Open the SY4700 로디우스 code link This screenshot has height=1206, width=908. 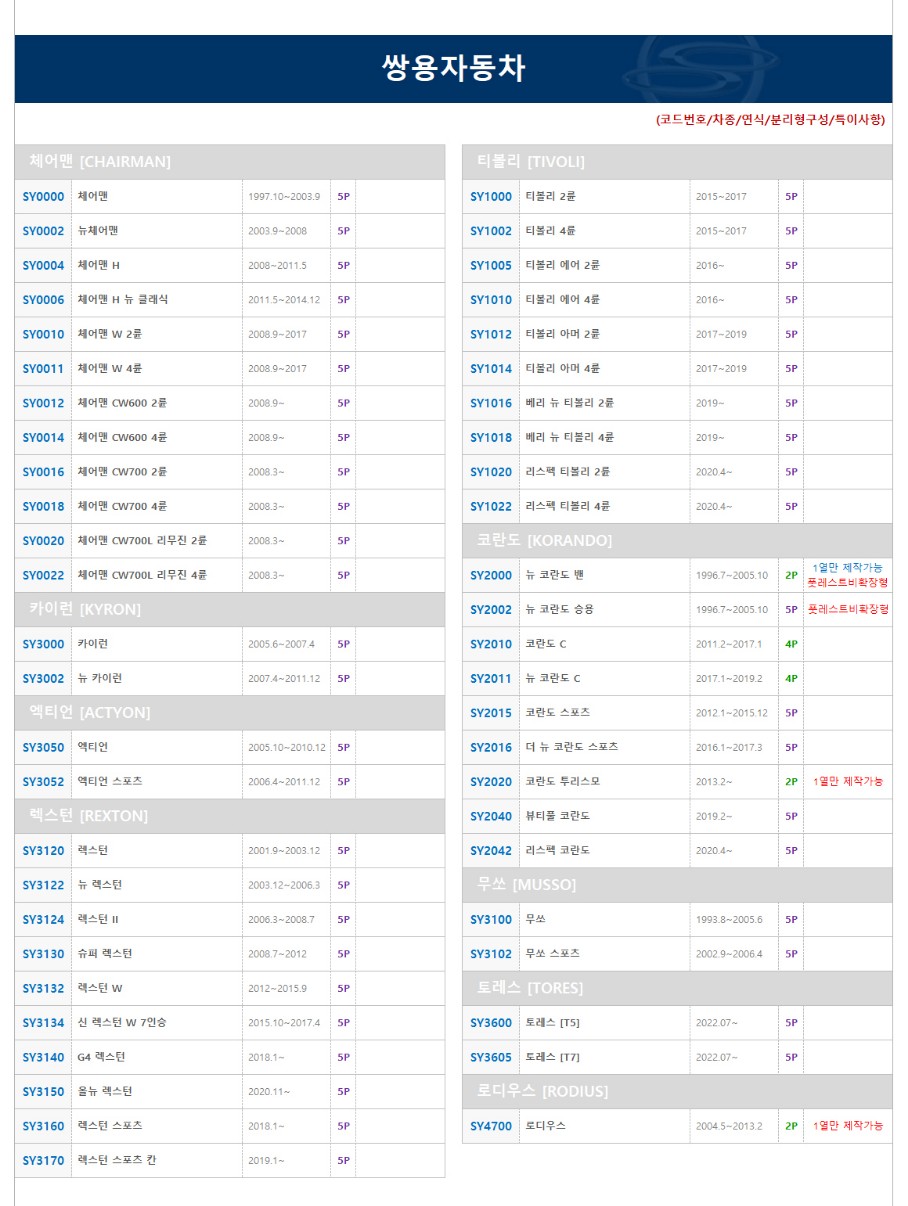[x=491, y=1126]
